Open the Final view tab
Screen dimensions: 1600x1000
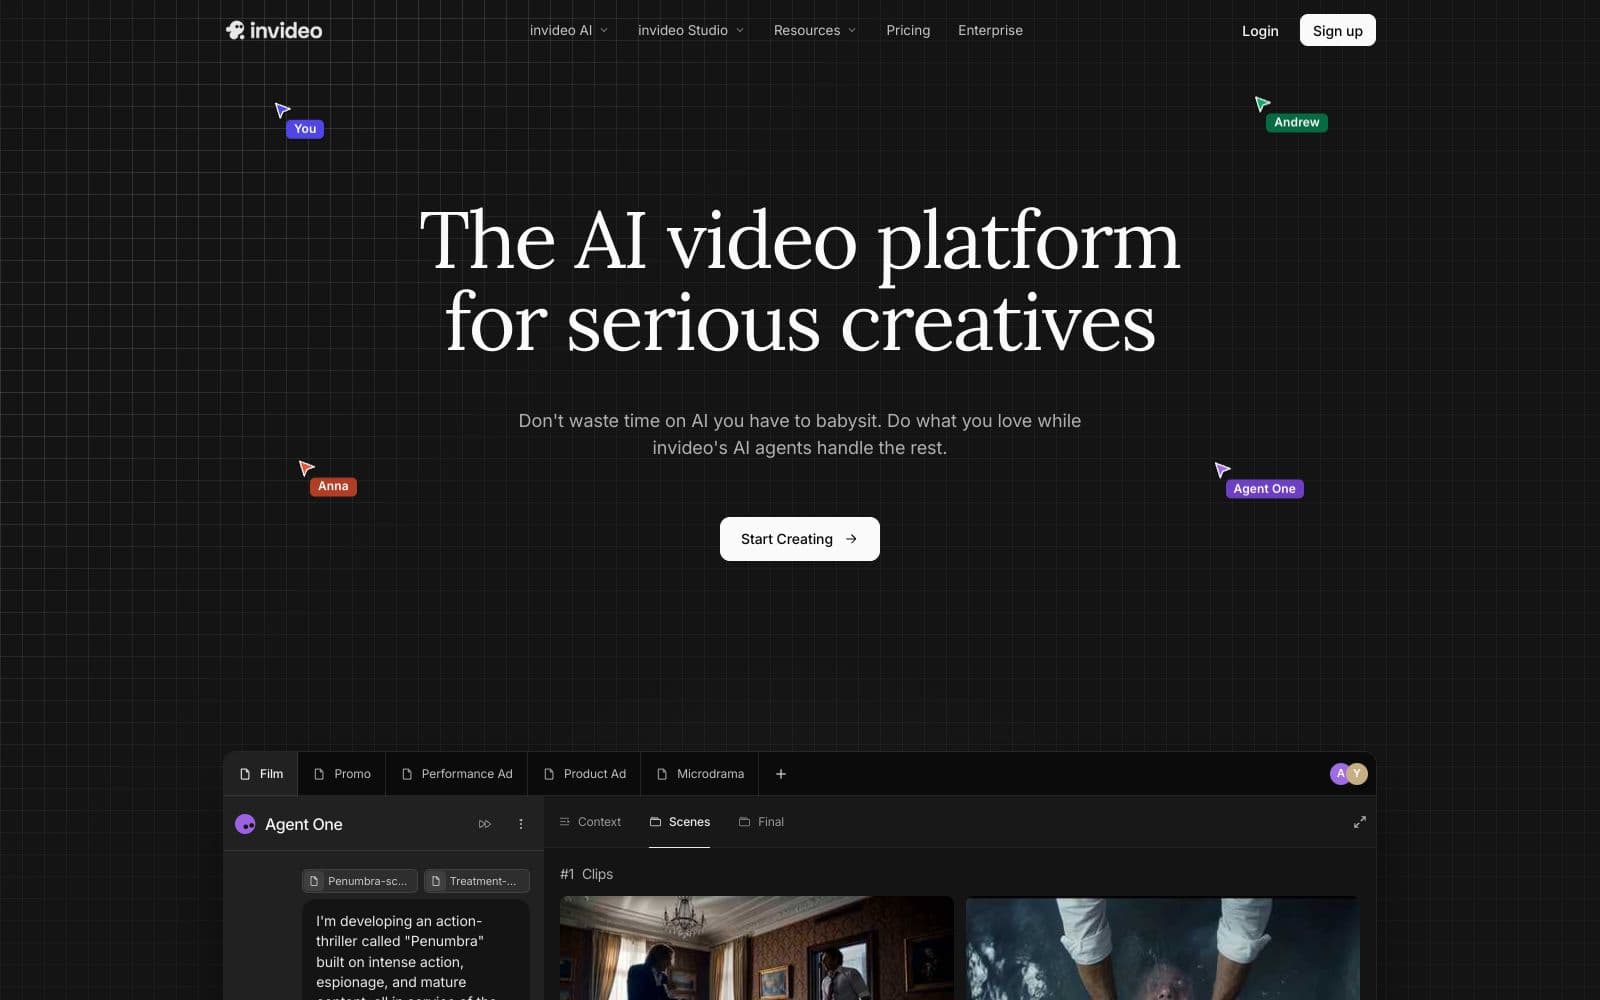pos(761,822)
